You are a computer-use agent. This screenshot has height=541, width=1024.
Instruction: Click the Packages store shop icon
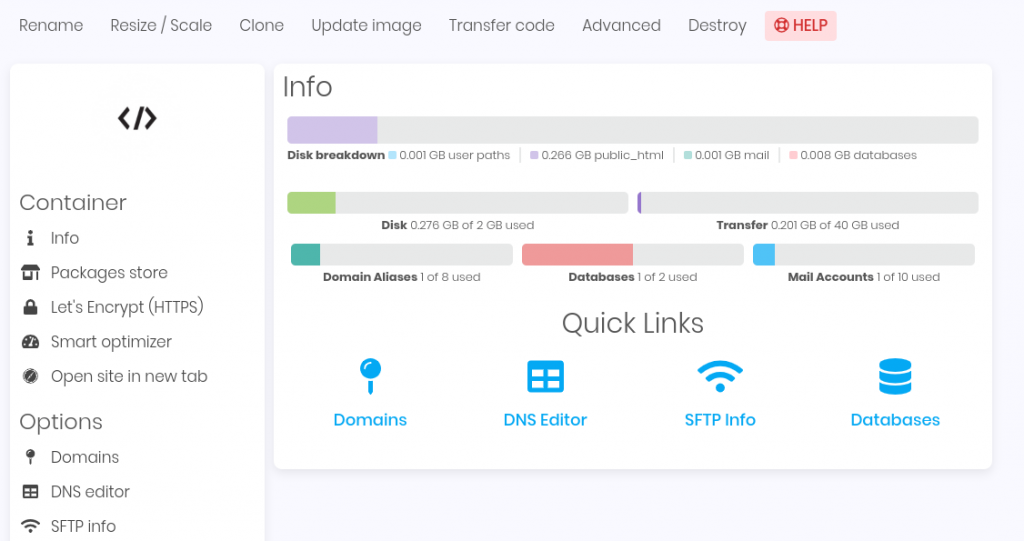[x=30, y=272]
